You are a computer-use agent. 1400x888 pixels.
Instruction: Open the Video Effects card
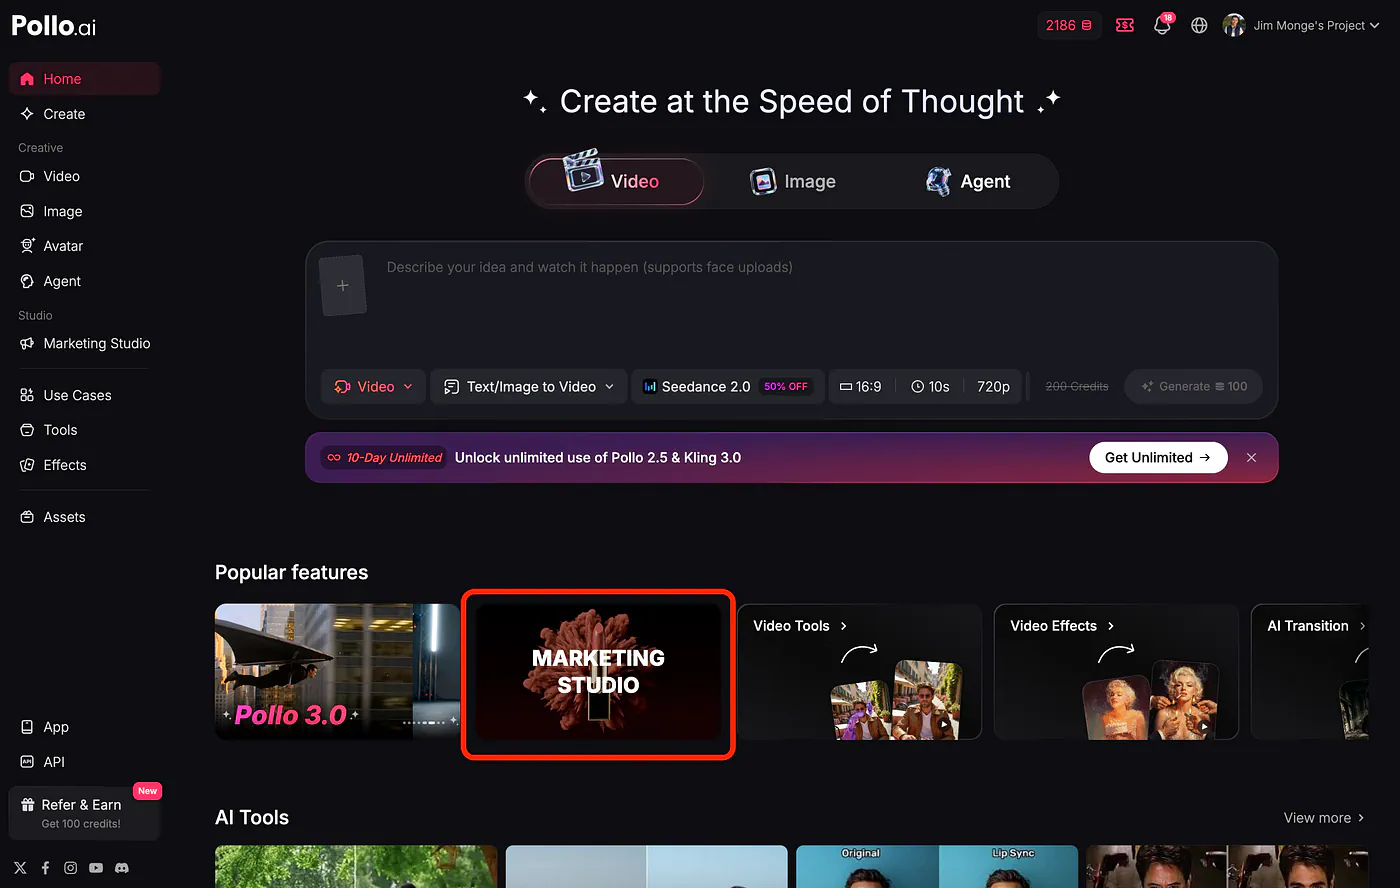click(x=1116, y=672)
